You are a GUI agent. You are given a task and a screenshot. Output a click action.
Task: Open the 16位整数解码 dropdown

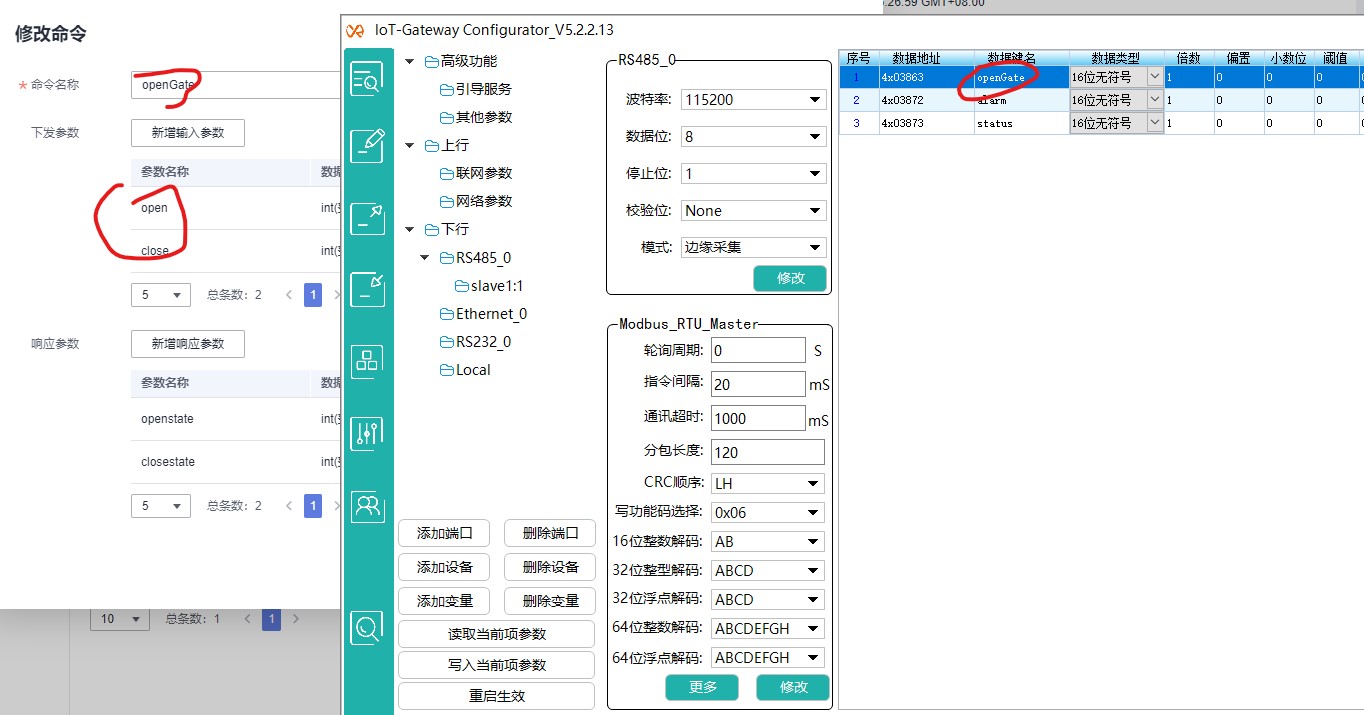767,542
